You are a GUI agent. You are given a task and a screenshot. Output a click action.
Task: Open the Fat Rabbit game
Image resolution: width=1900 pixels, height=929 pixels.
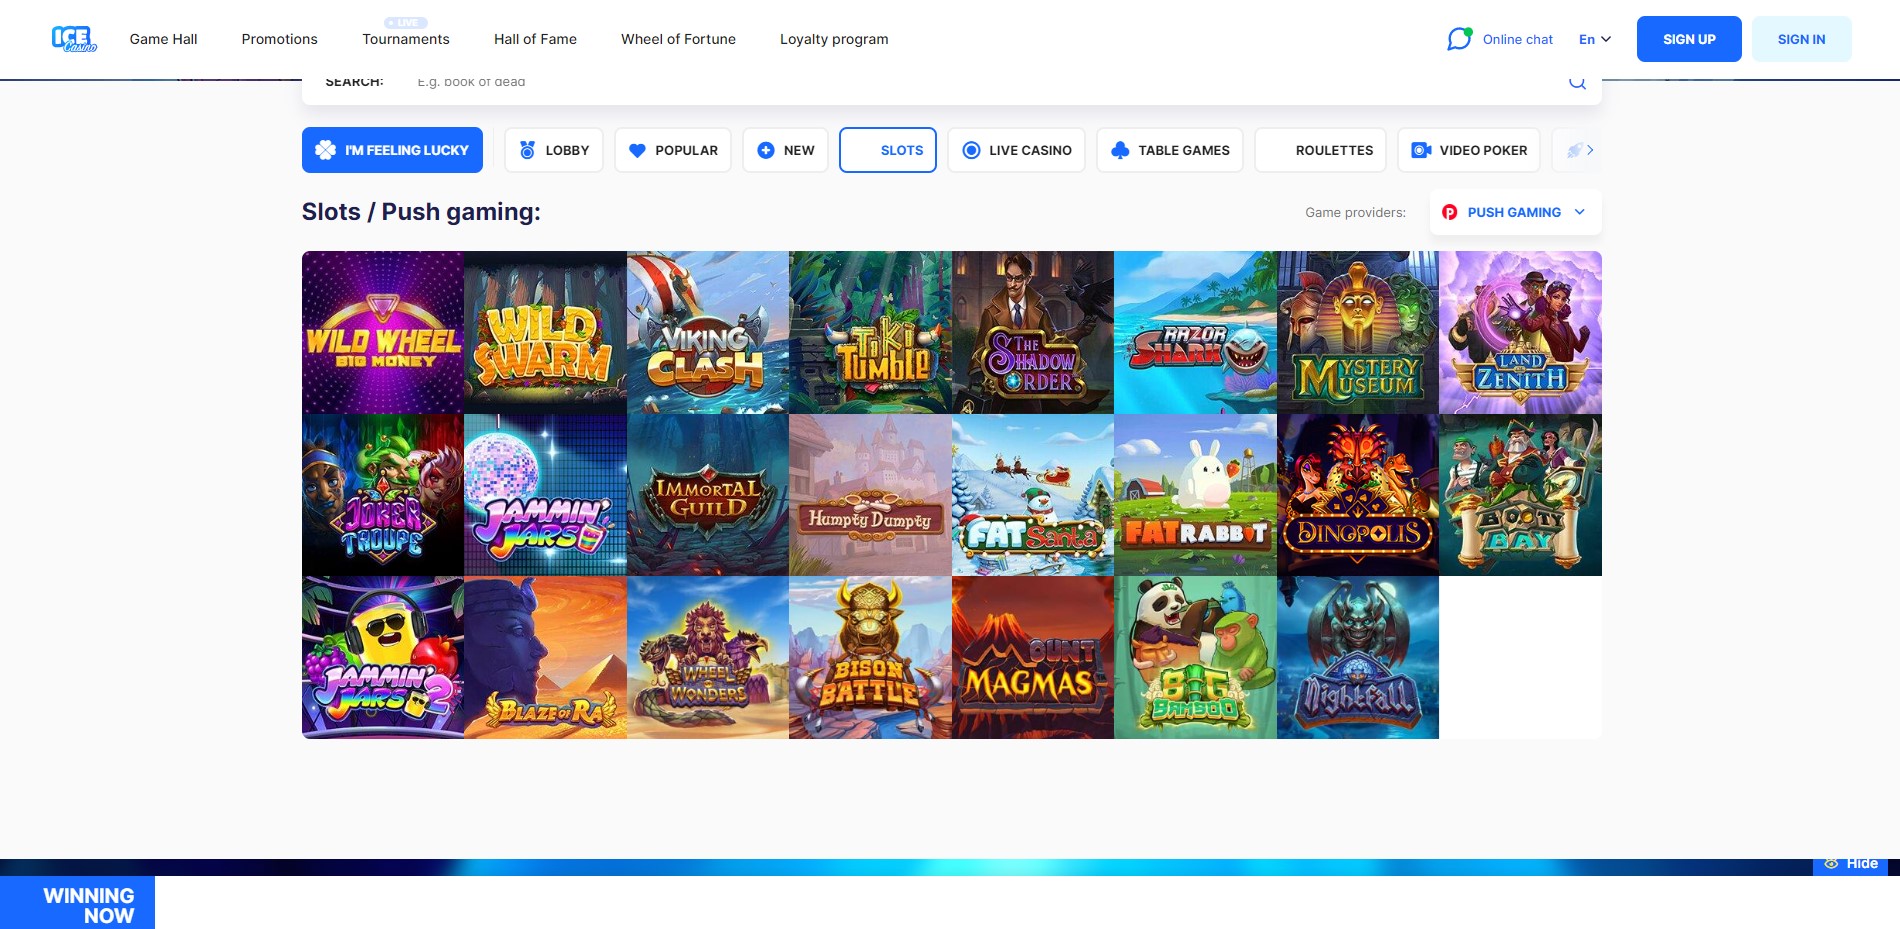pos(1195,495)
